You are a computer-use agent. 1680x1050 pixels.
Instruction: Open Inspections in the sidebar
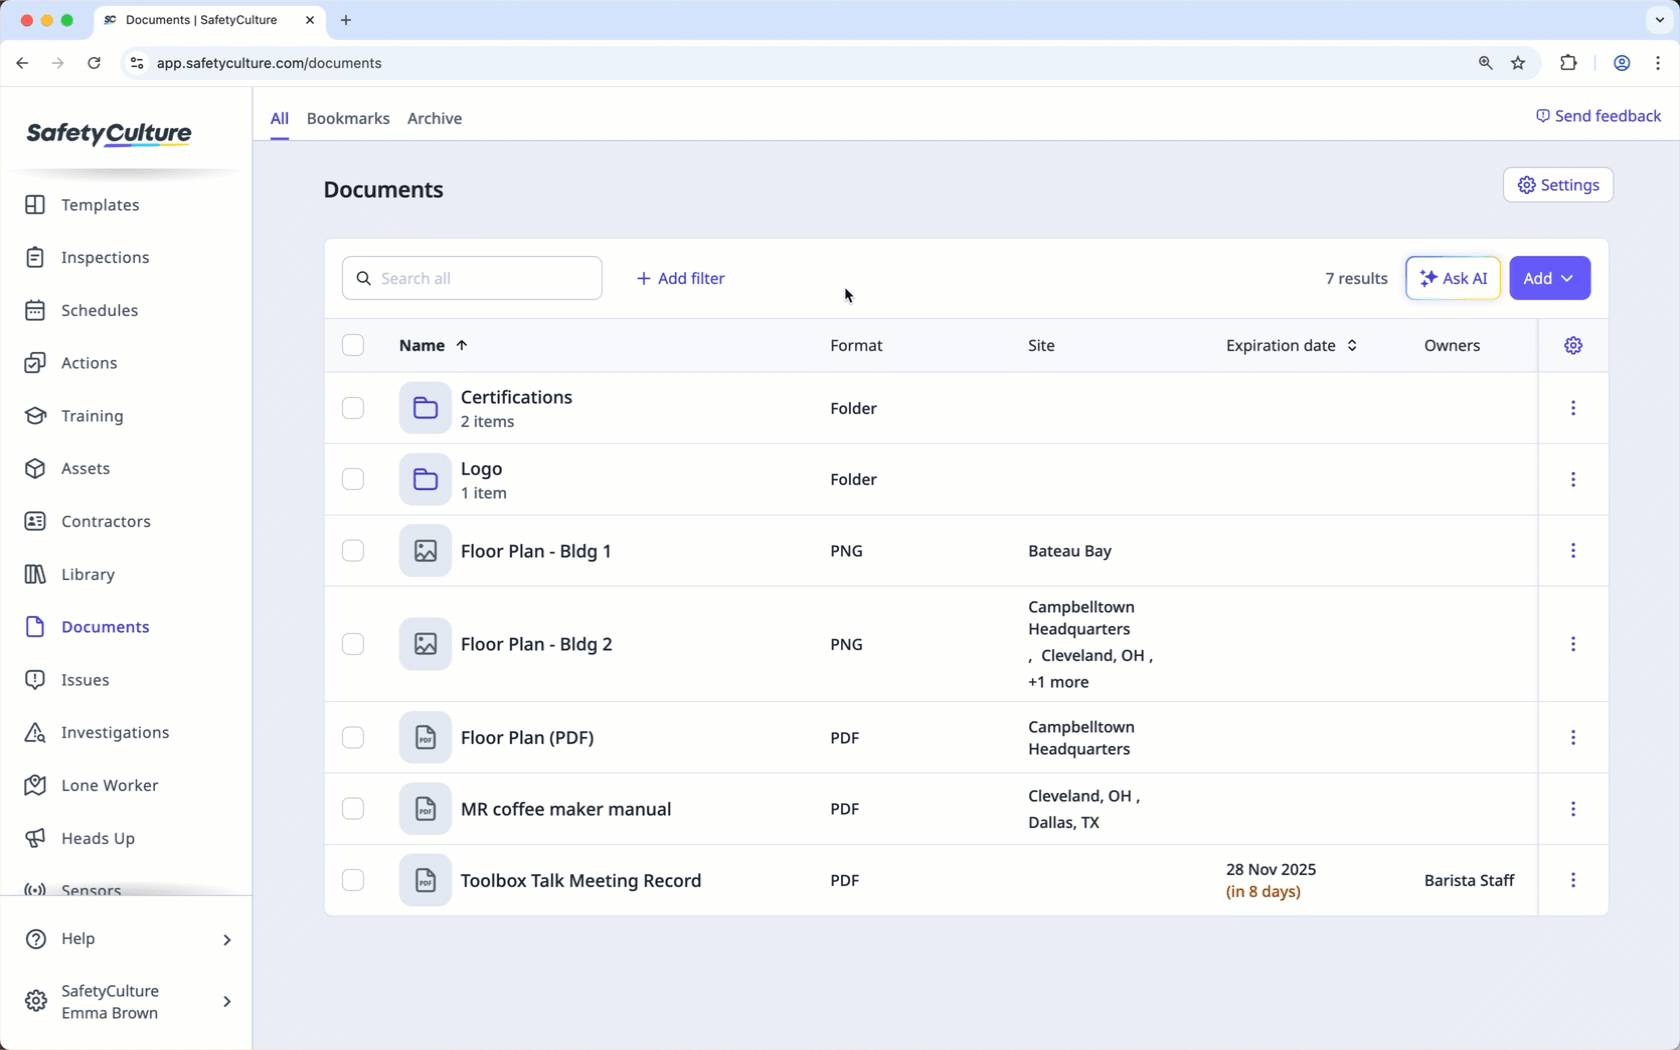pyautogui.click(x=104, y=258)
